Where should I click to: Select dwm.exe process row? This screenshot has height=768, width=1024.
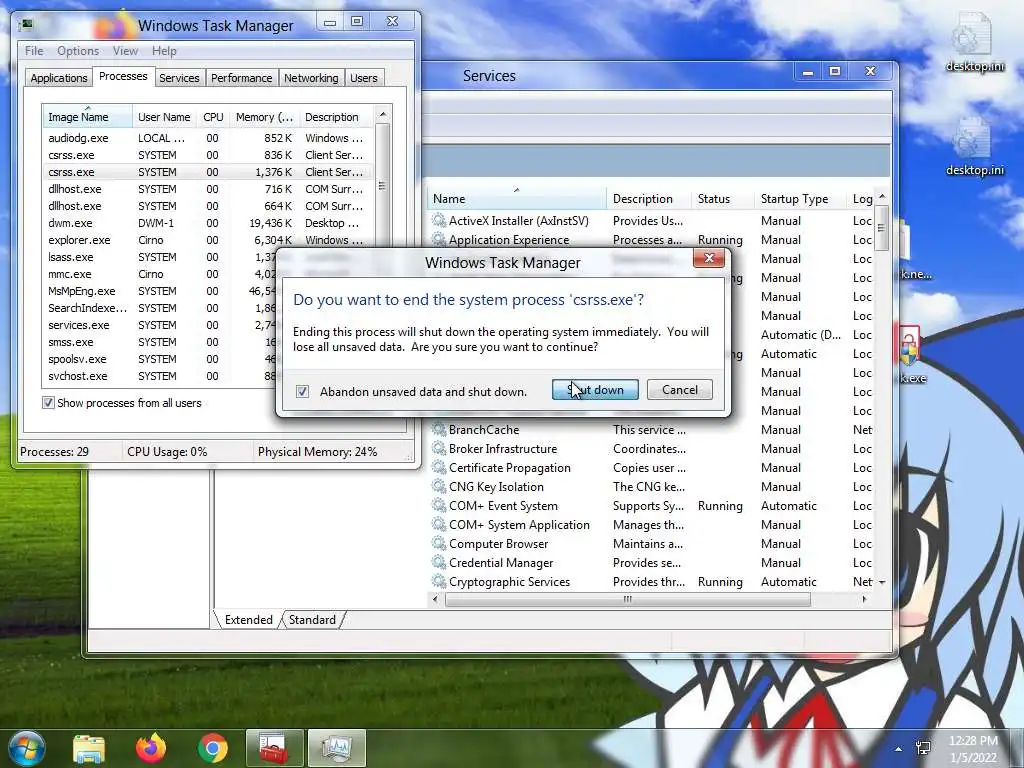point(208,223)
